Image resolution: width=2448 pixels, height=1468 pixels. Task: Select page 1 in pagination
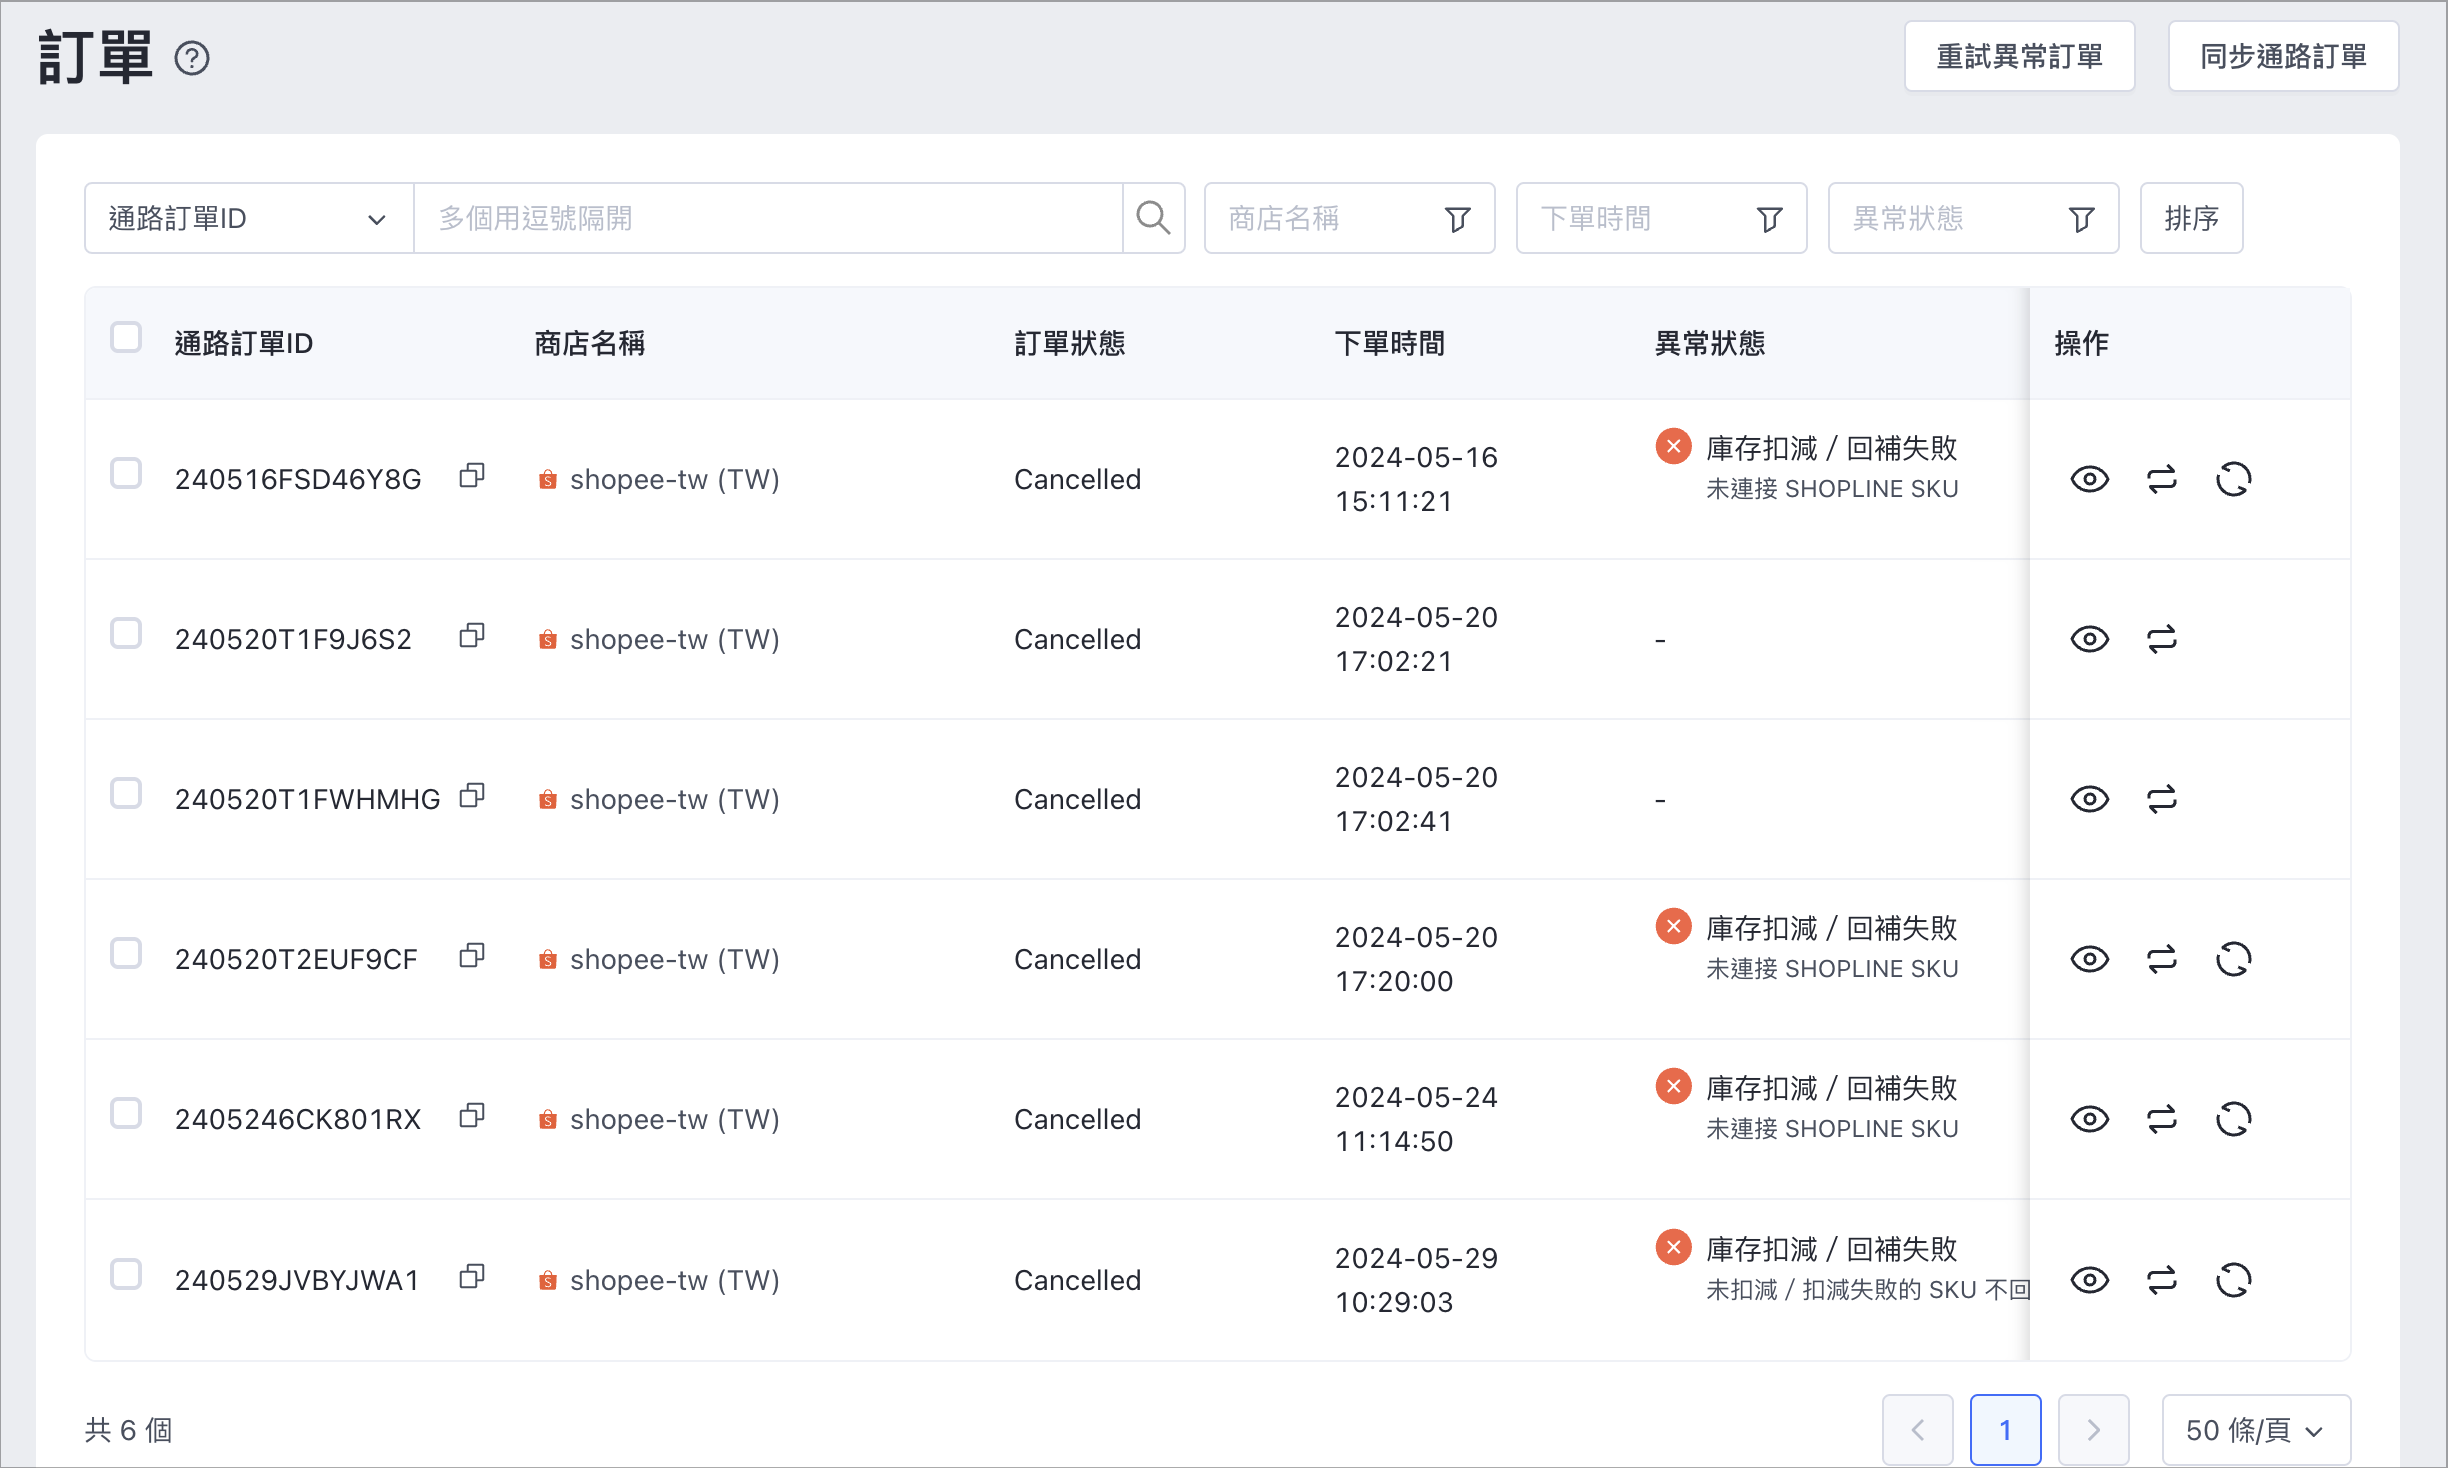[2005, 1430]
